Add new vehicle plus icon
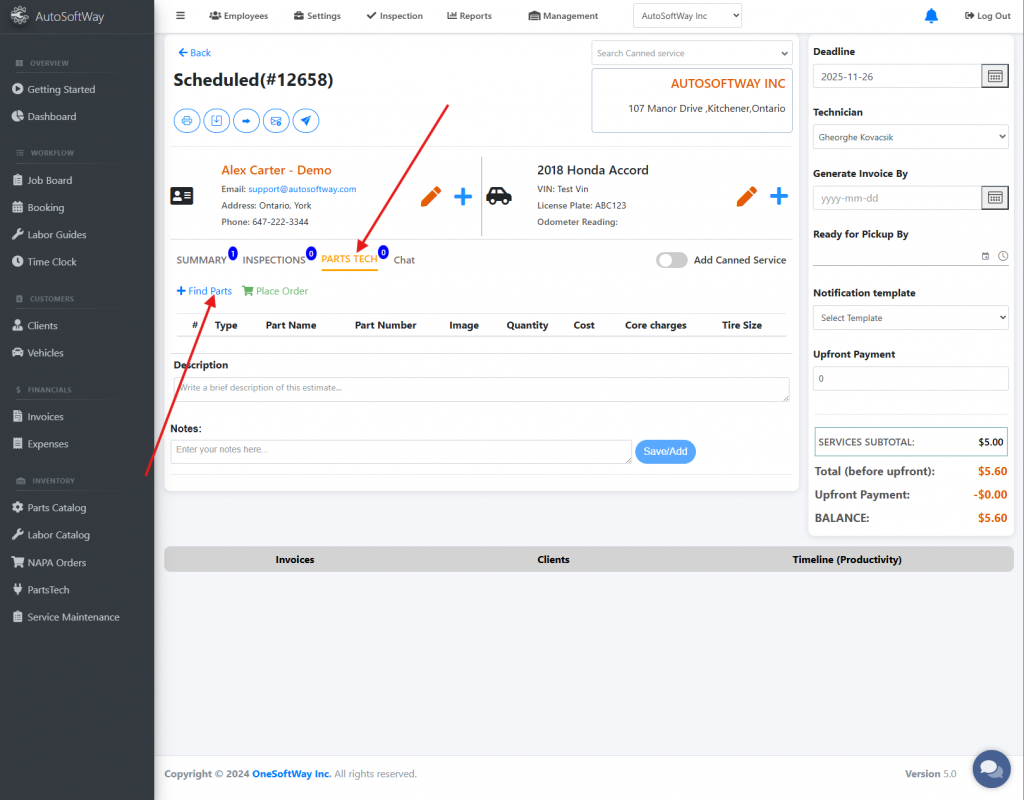1024x800 pixels. click(x=779, y=196)
